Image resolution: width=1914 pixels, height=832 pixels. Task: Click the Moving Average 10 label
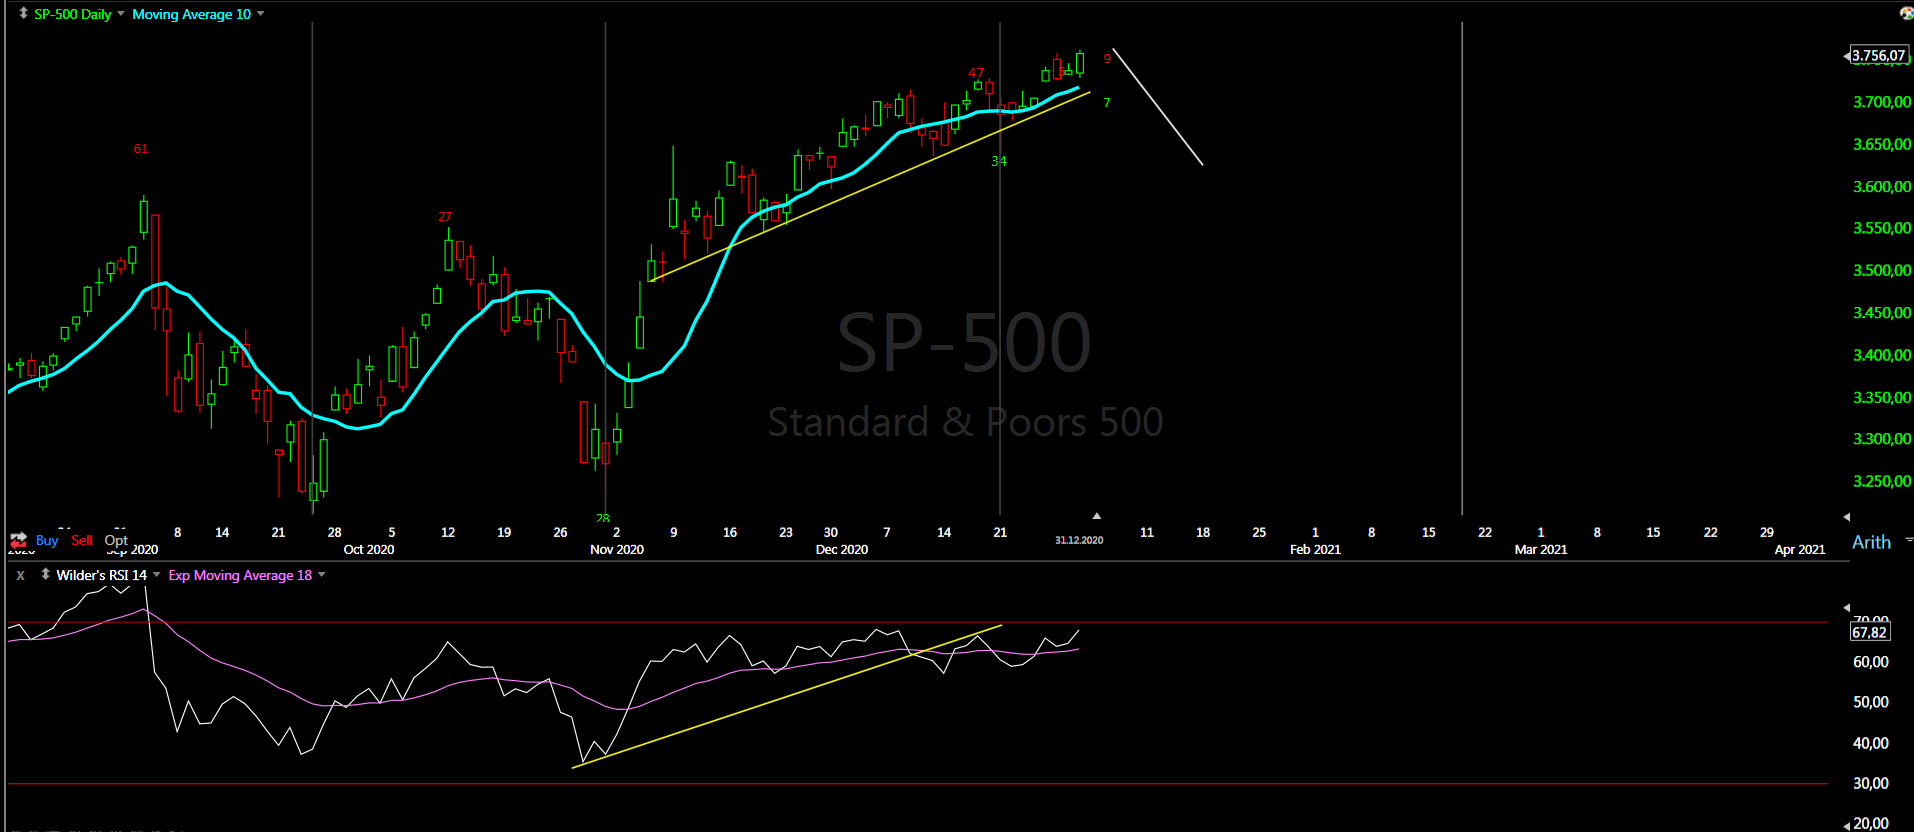(192, 14)
